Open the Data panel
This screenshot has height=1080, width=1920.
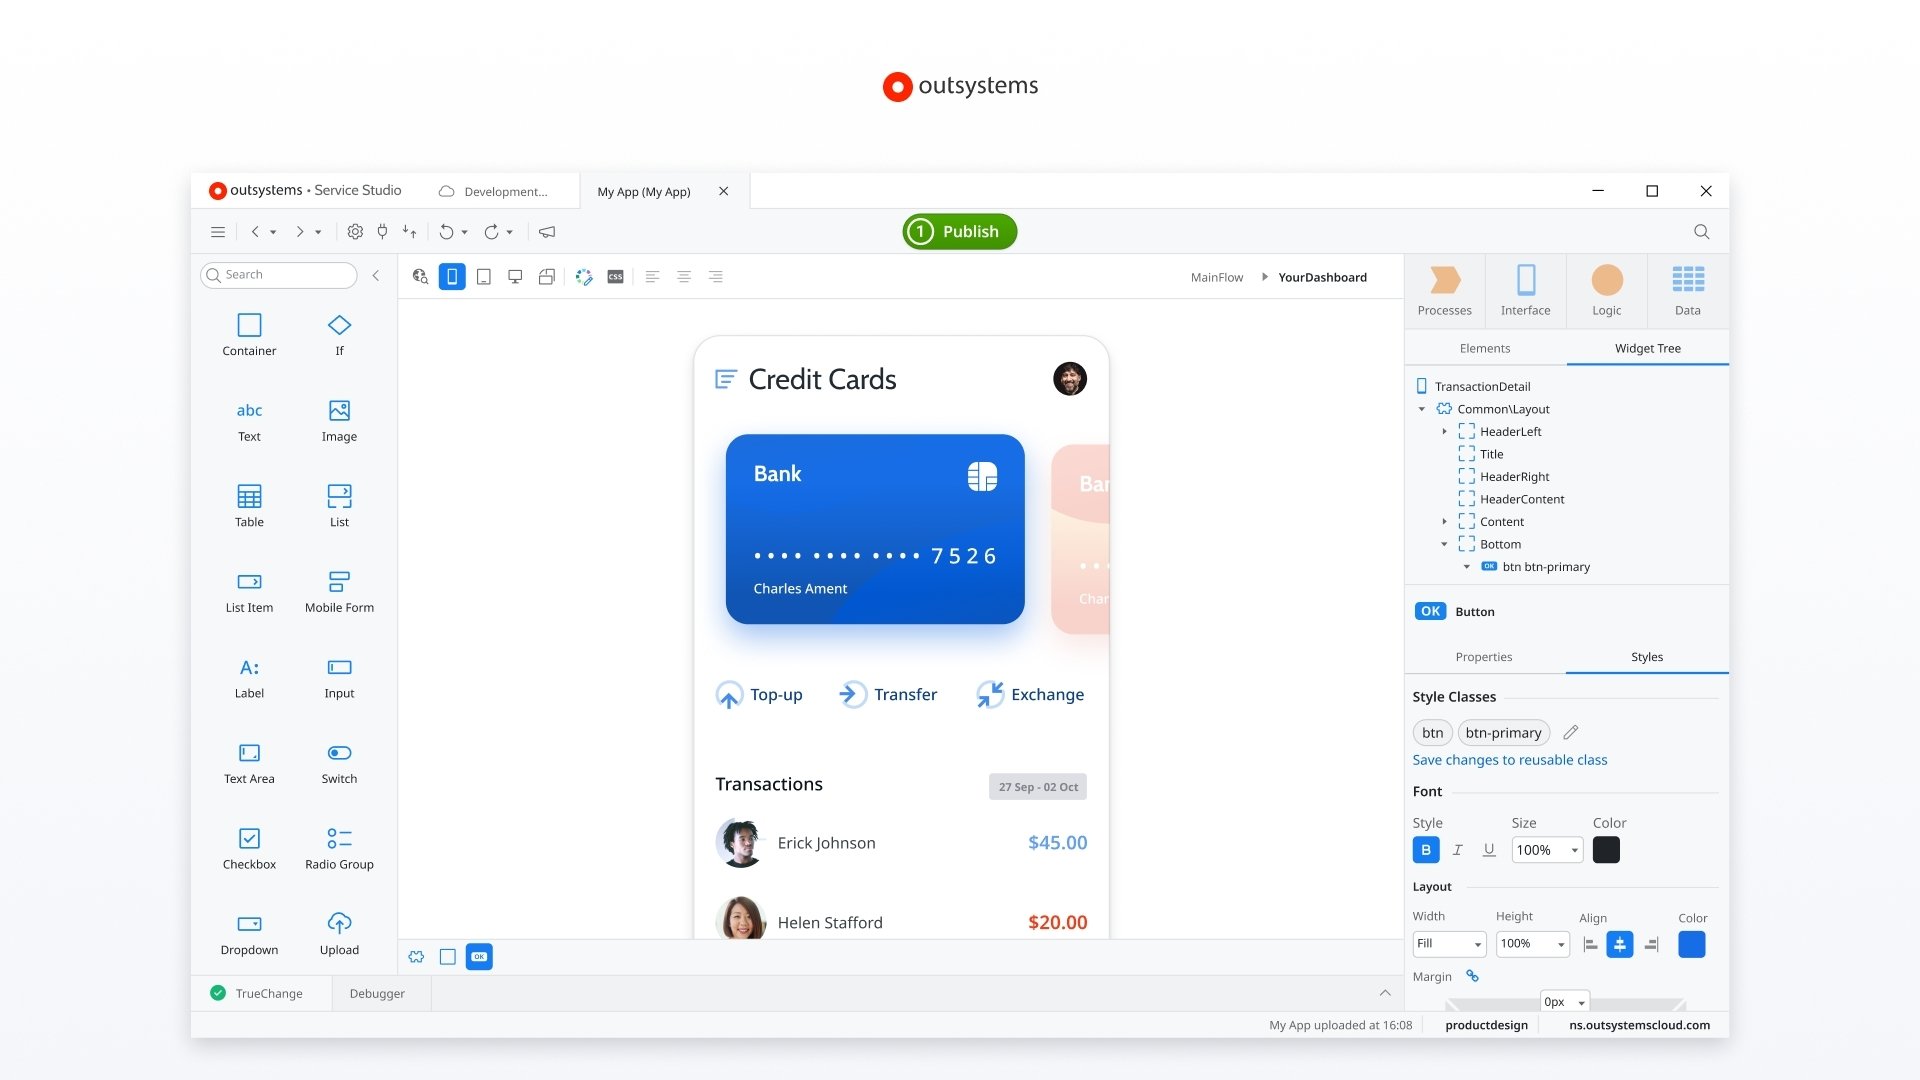click(1687, 290)
